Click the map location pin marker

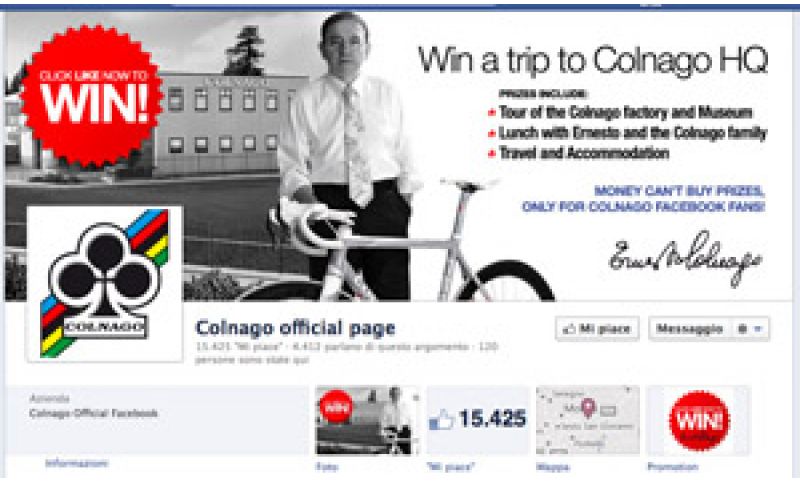(x=589, y=407)
